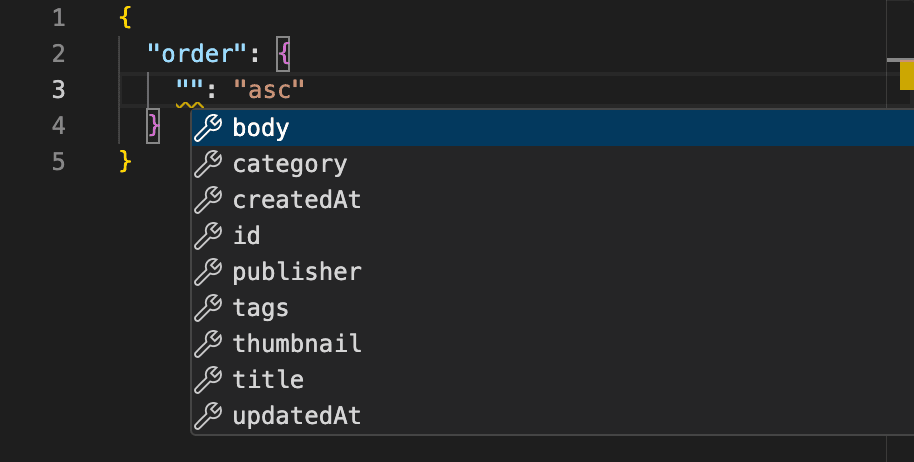Click the wrench icon beside category
The image size is (914, 462).
click(207, 164)
